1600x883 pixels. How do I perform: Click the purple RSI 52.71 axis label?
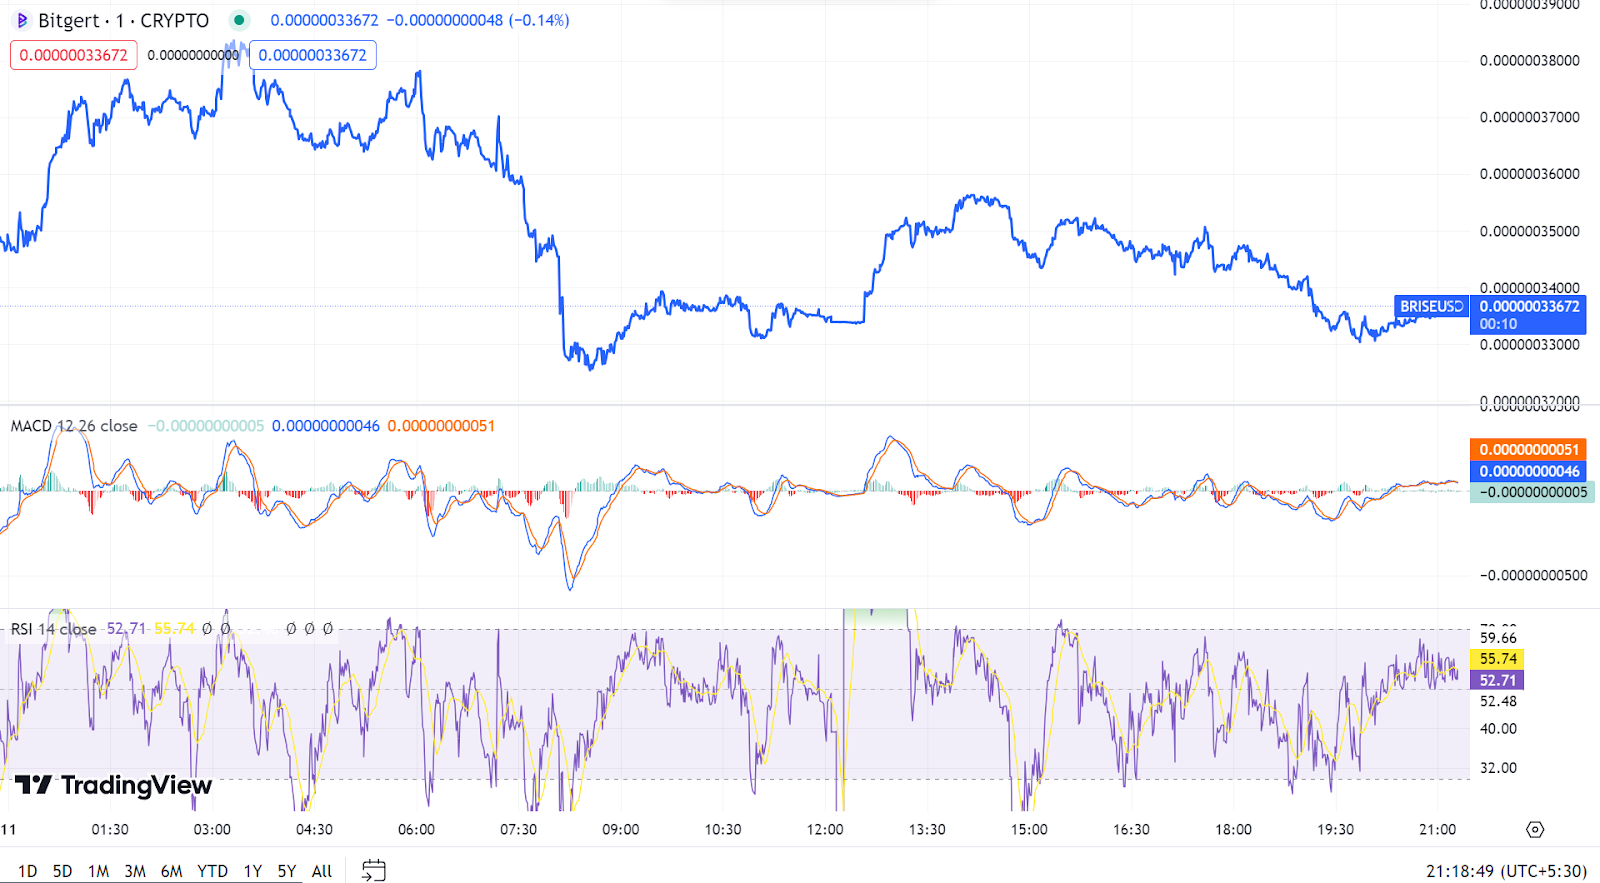pos(1497,680)
